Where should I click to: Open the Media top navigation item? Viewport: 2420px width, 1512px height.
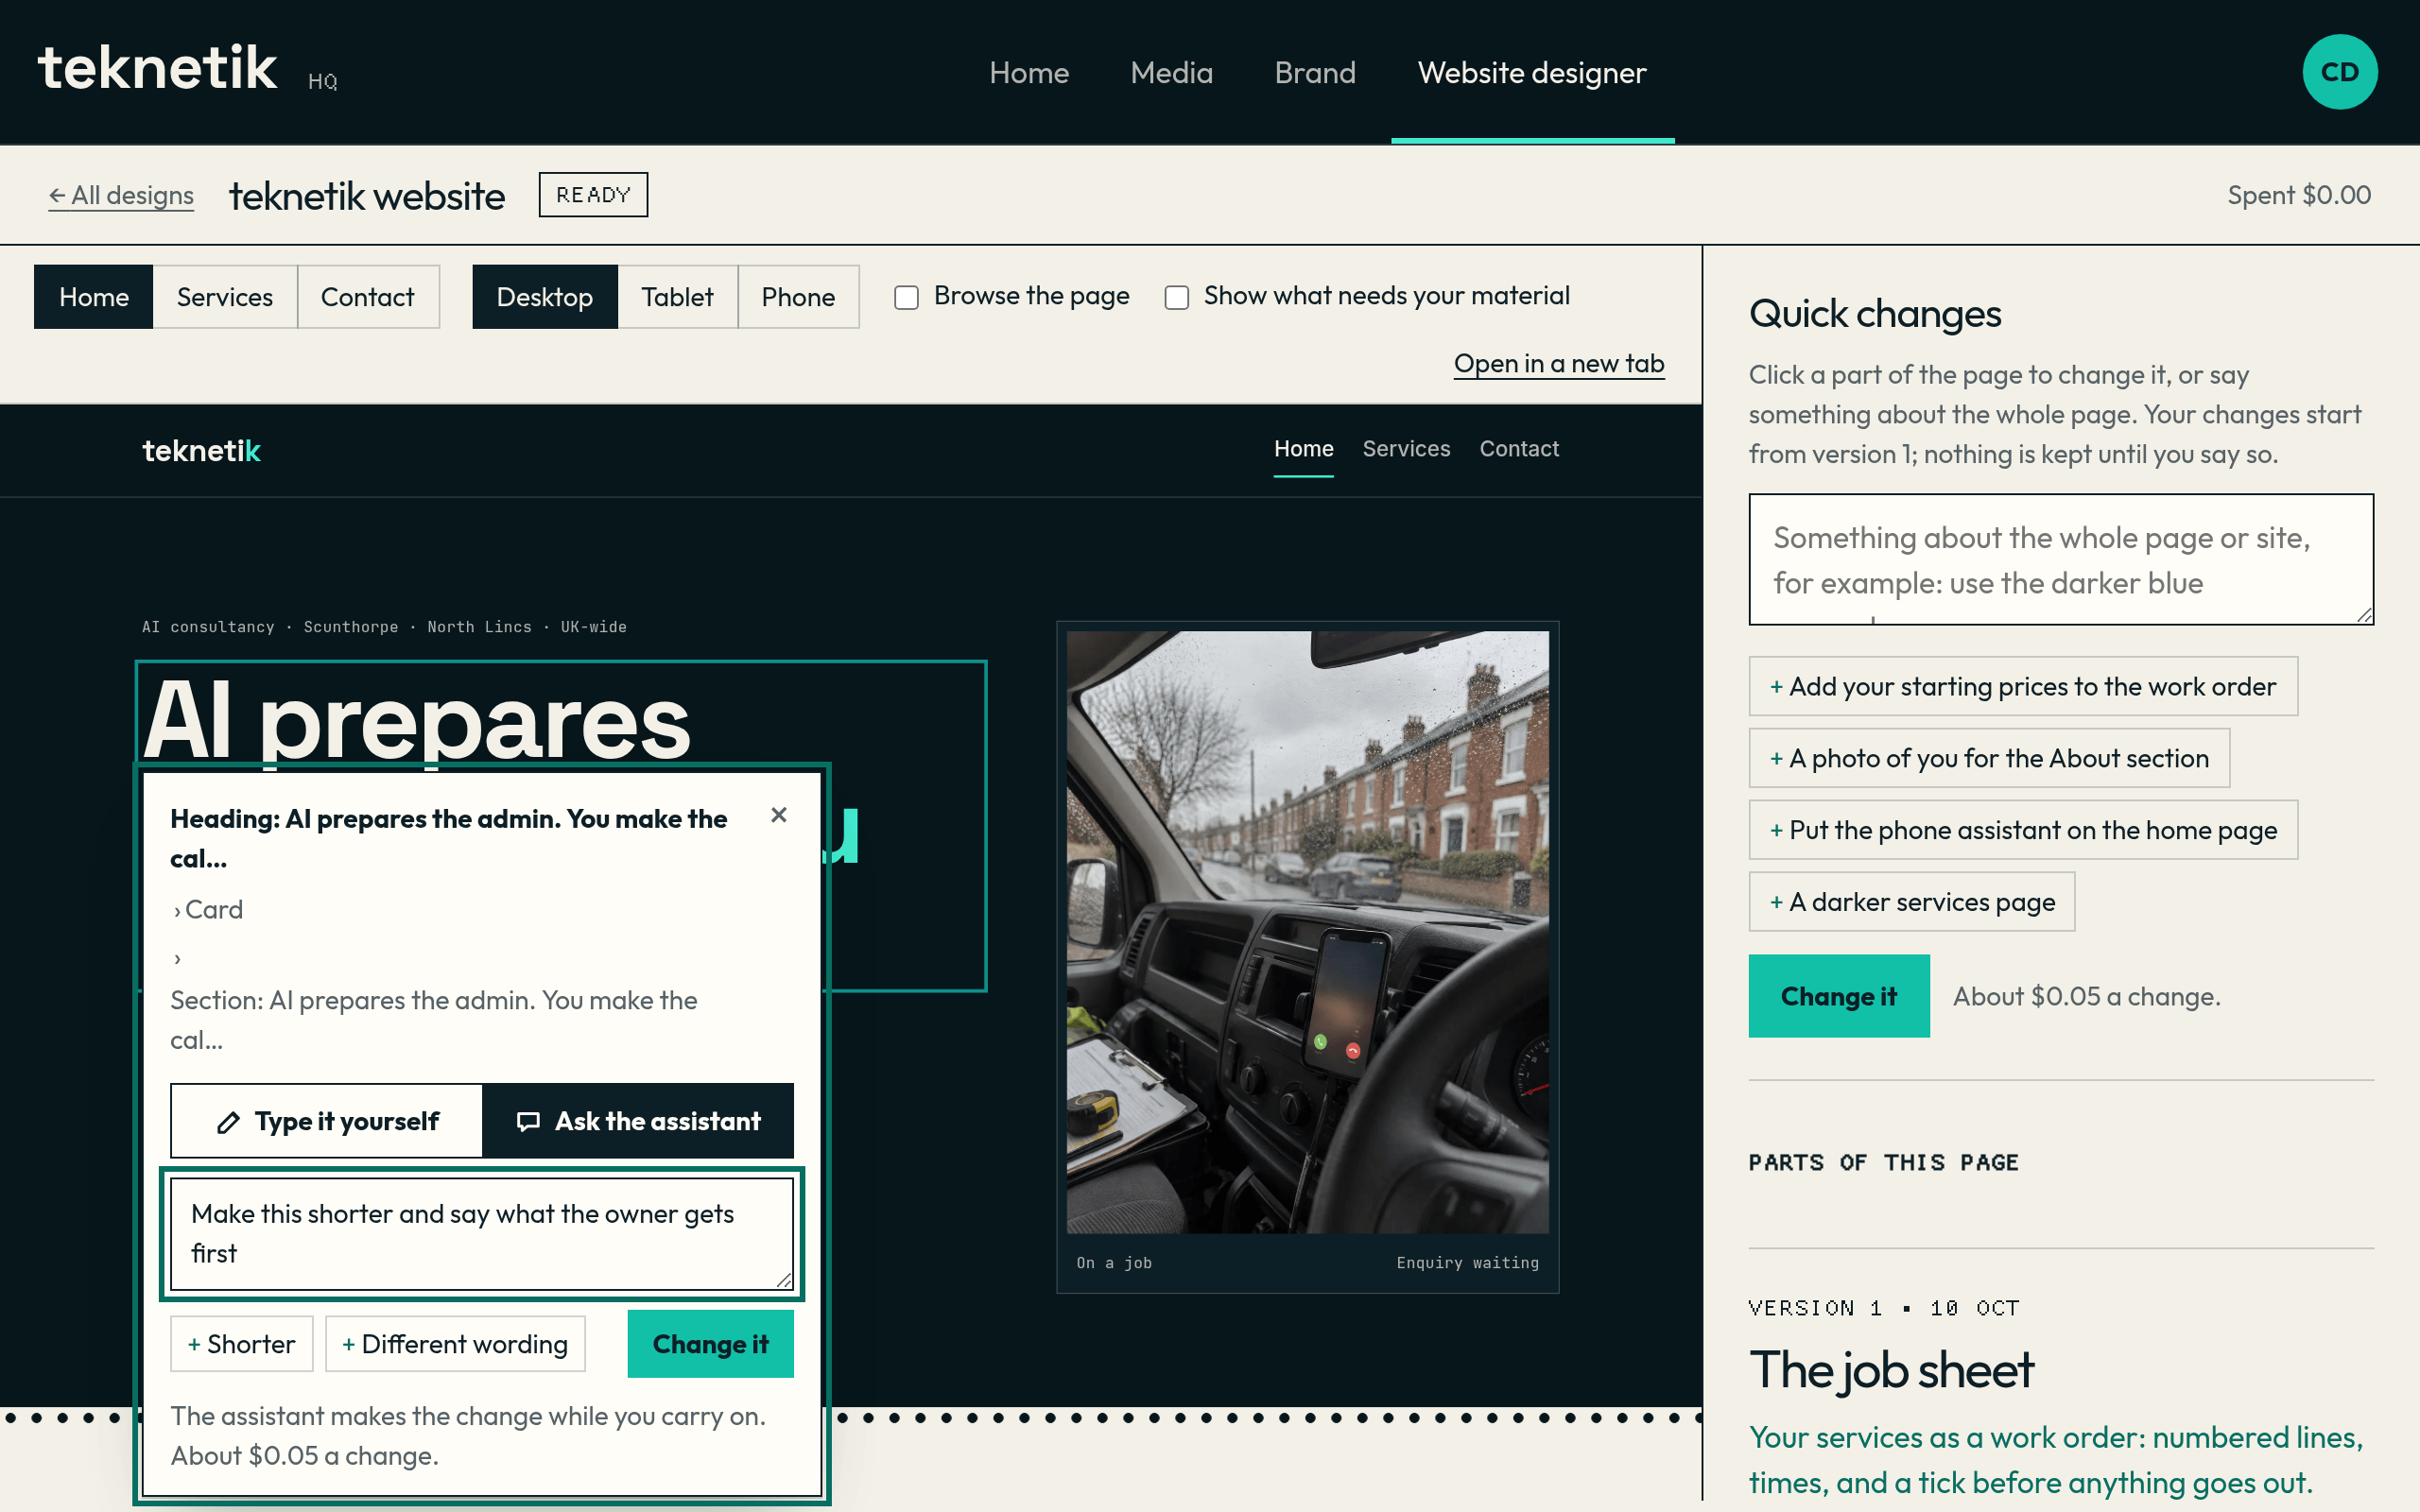[x=1171, y=73]
